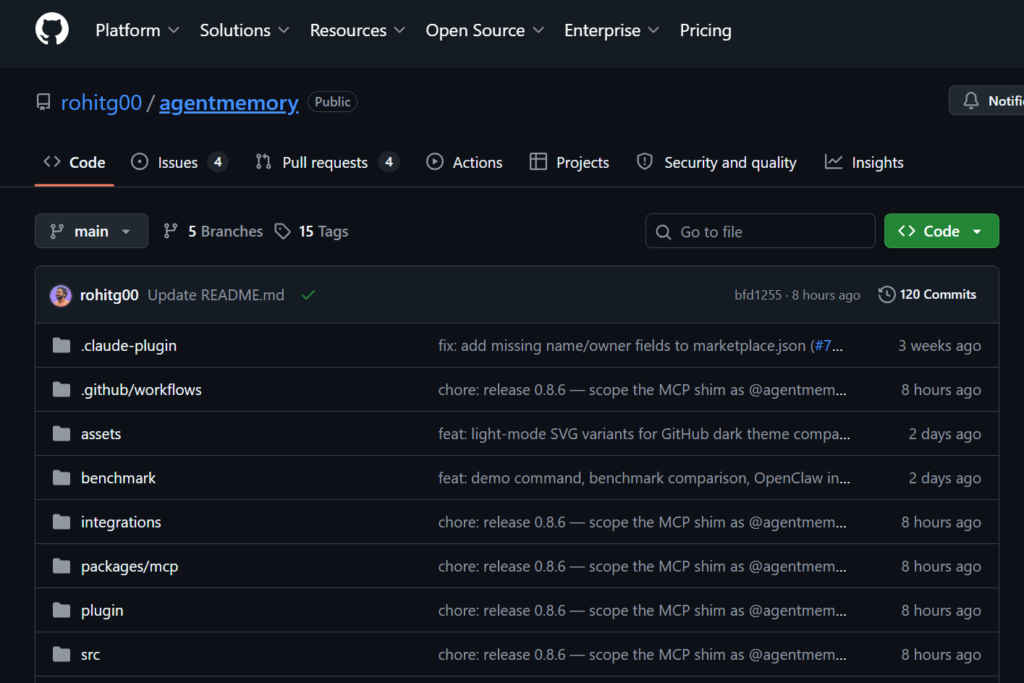Click the src folder icon
Screen dimensions: 1024x683
(x=62, y=655)
